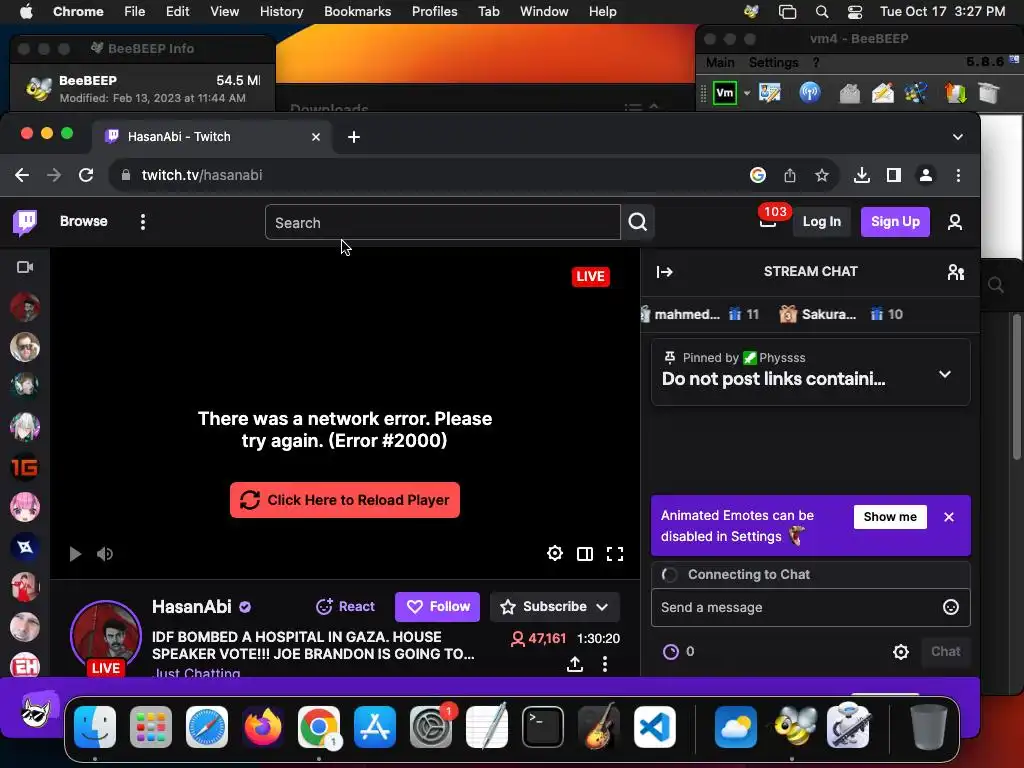
Task: Collapse the stream chat panel arrow
Action: coord(665,272)
